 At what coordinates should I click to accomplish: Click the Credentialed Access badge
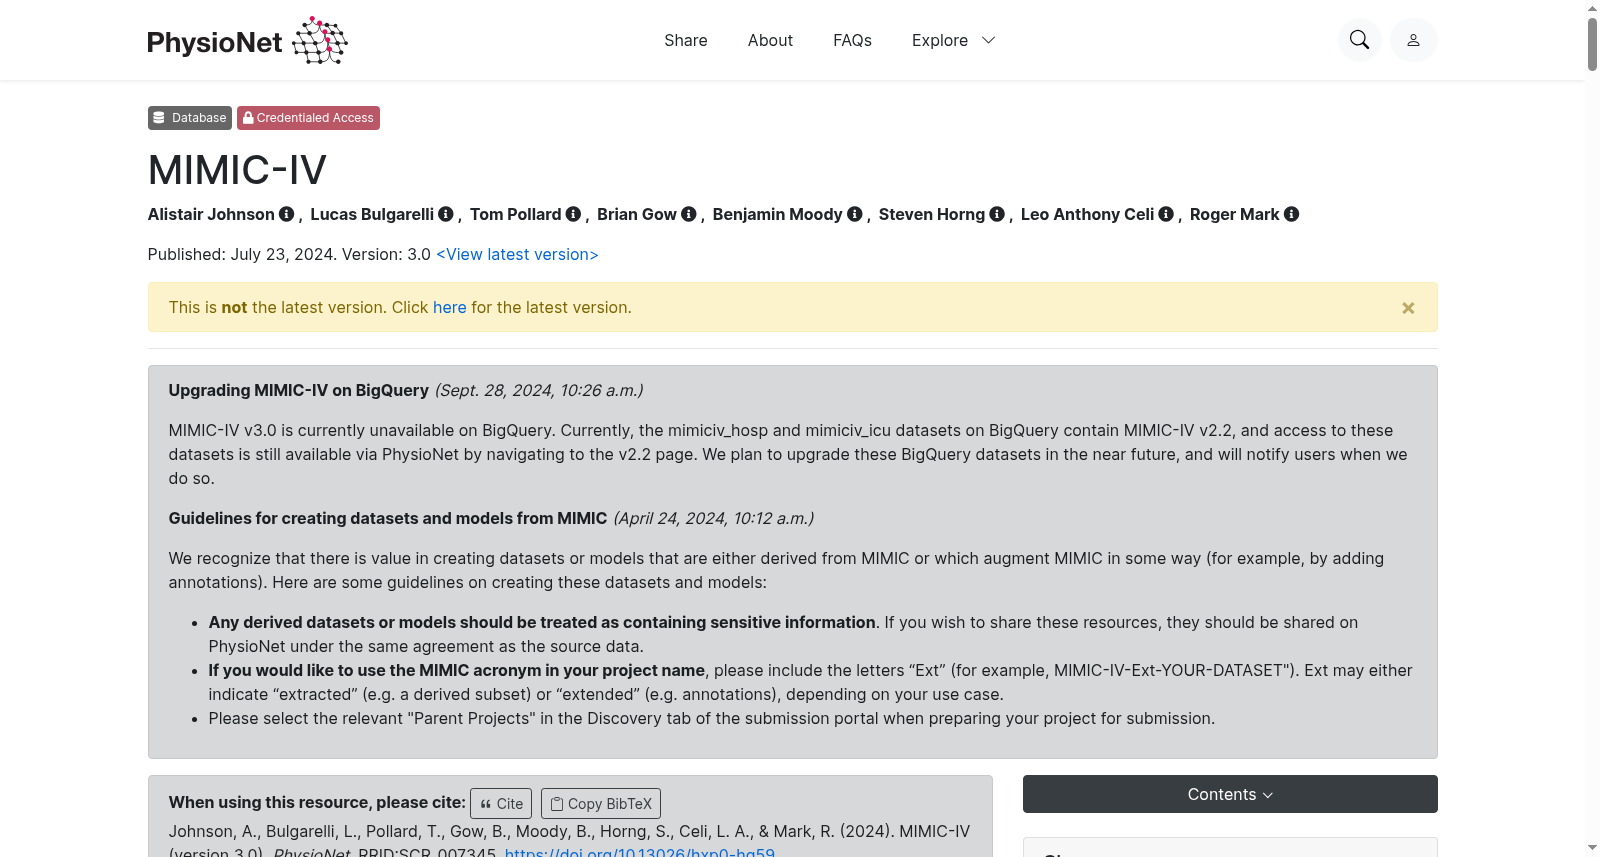click(x=308, y=118)
